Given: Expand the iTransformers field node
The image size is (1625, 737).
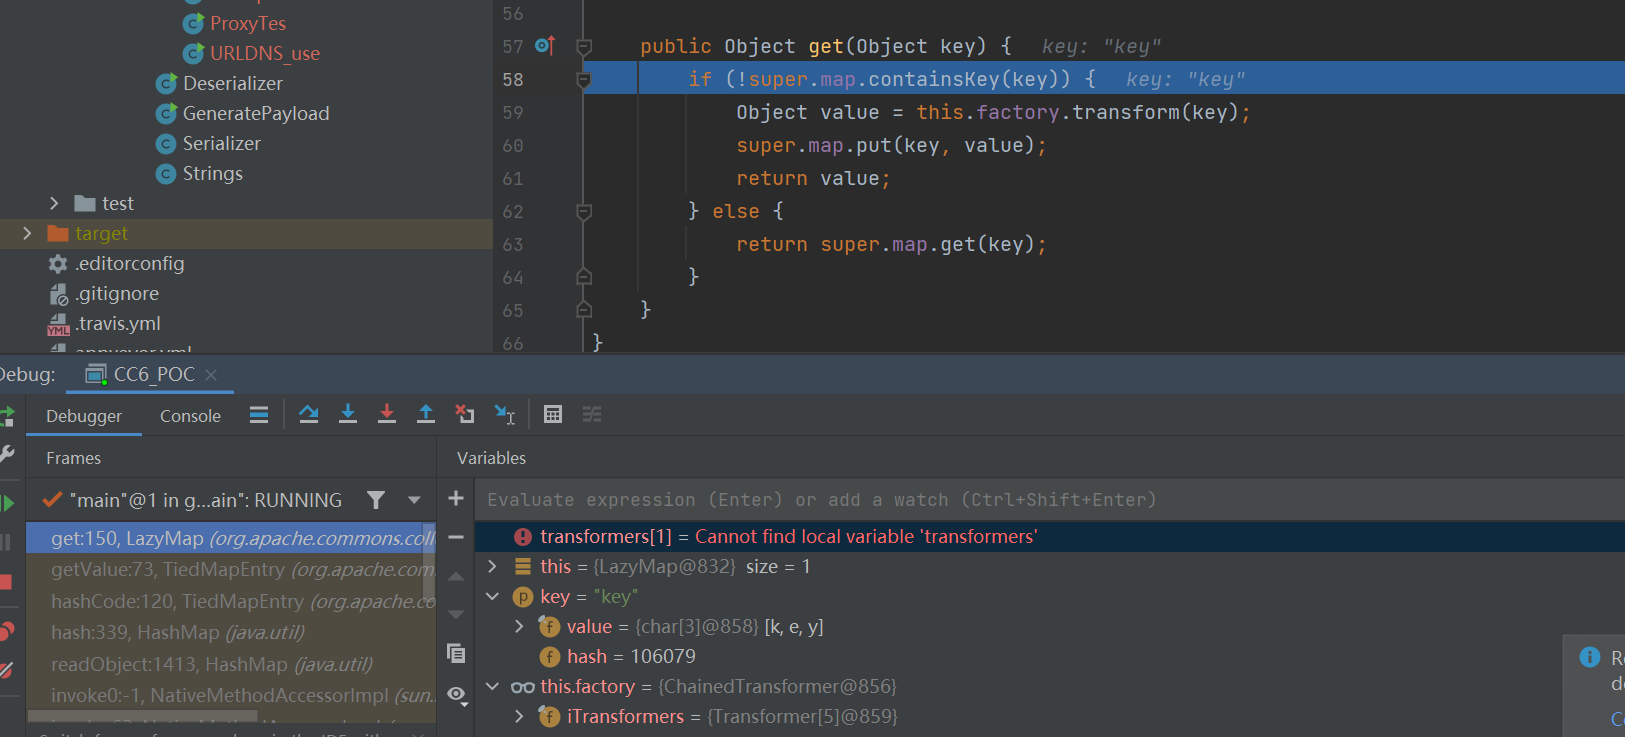Looking at the screenshot, I should [x=519, y=716].
